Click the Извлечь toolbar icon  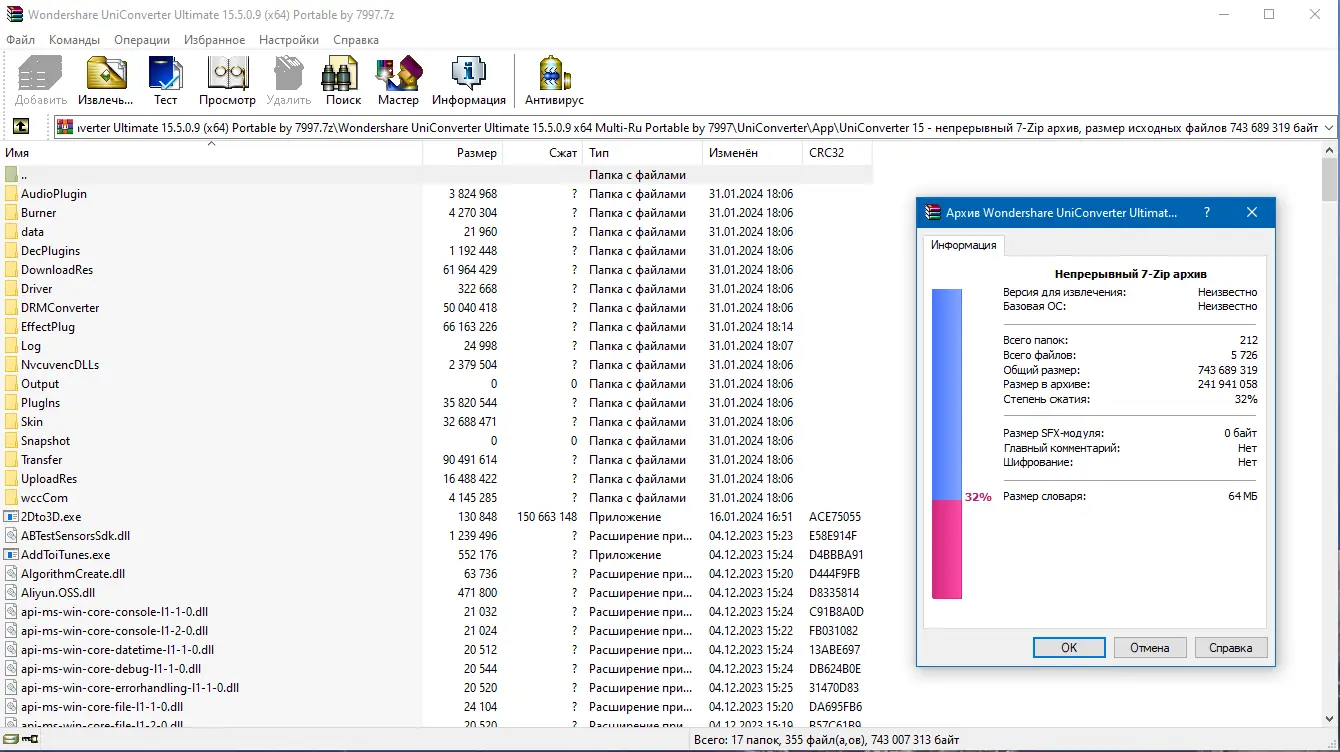tap(105, 80)
